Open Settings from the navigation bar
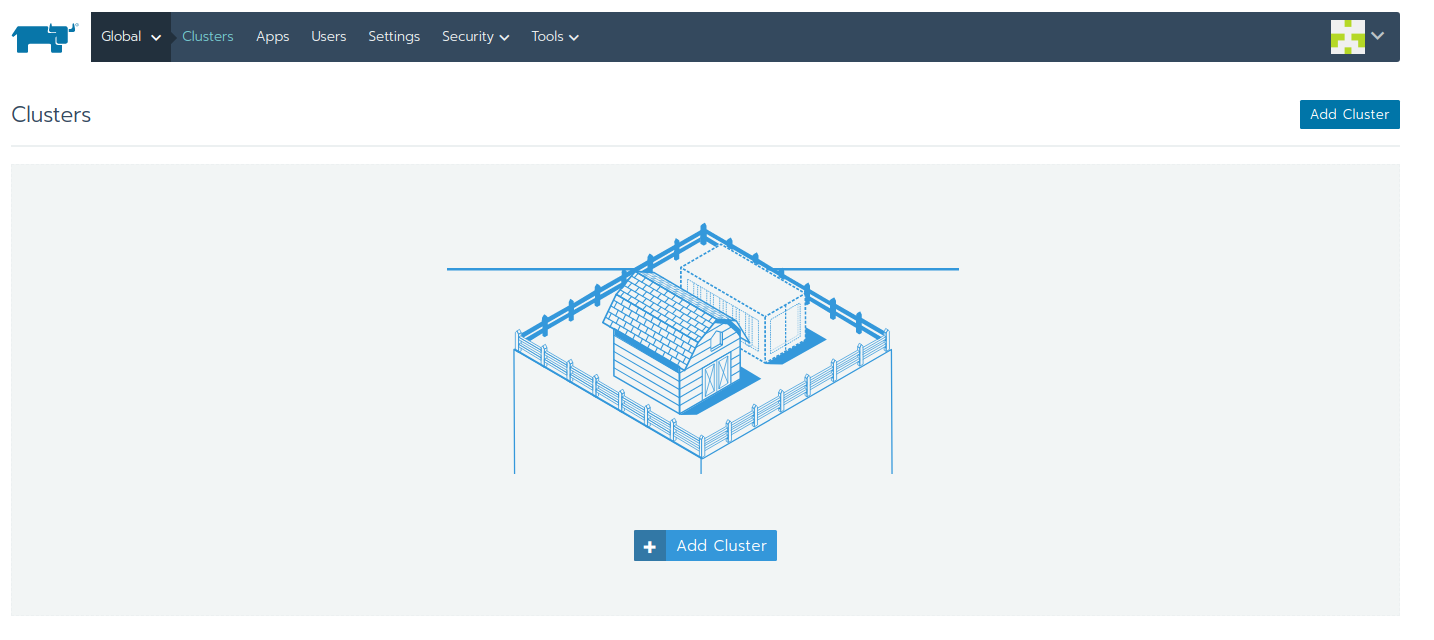1434x640 pixels. point(394,37)
